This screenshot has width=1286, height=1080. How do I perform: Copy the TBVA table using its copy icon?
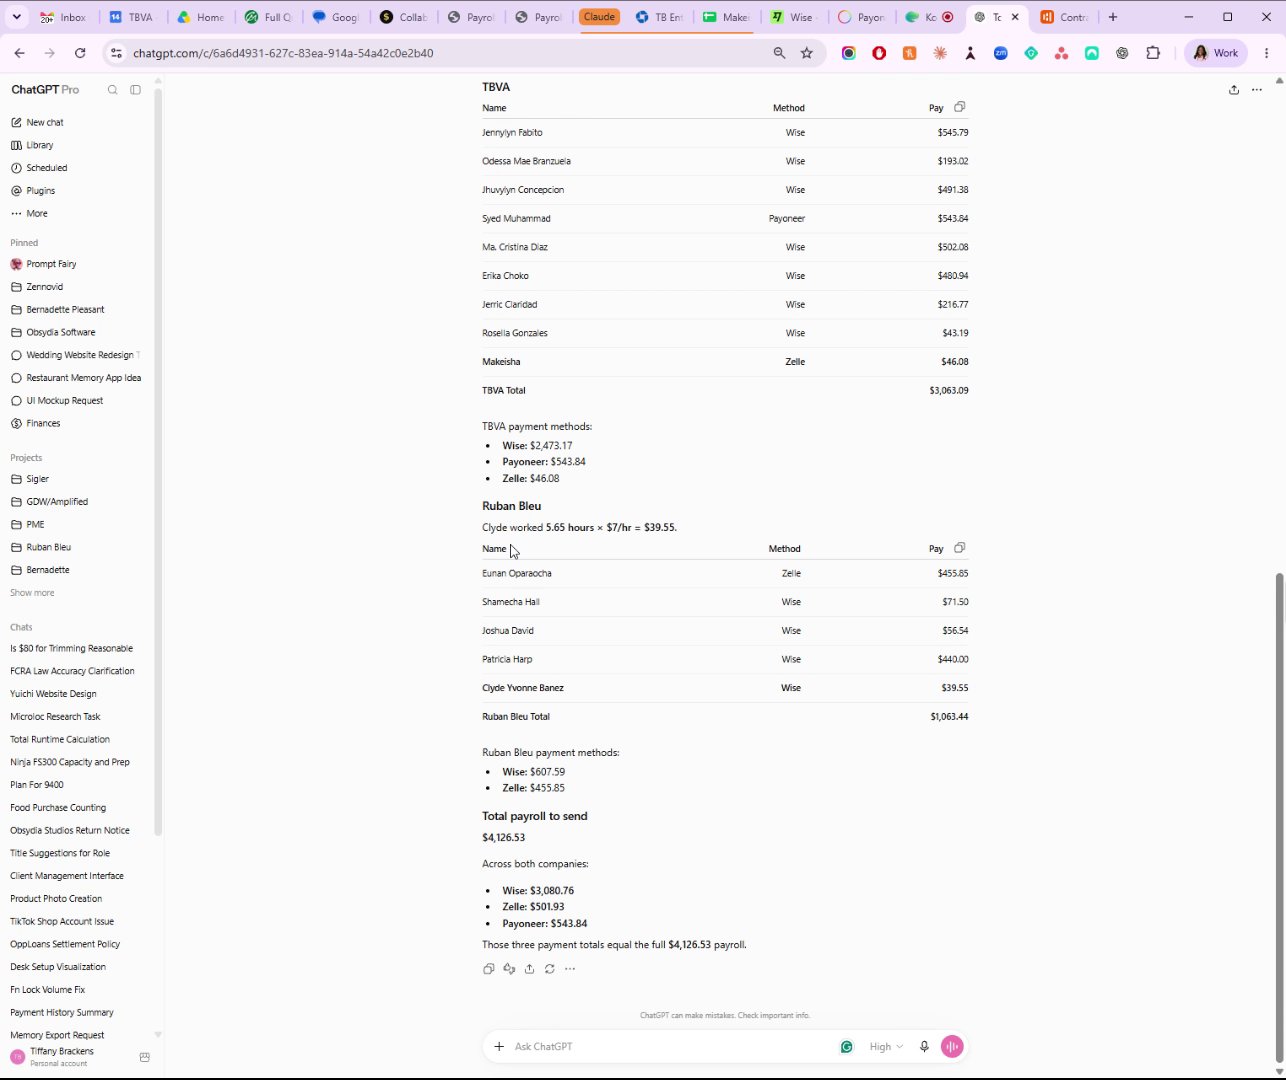pyautogui.click(x=960, y=107)
